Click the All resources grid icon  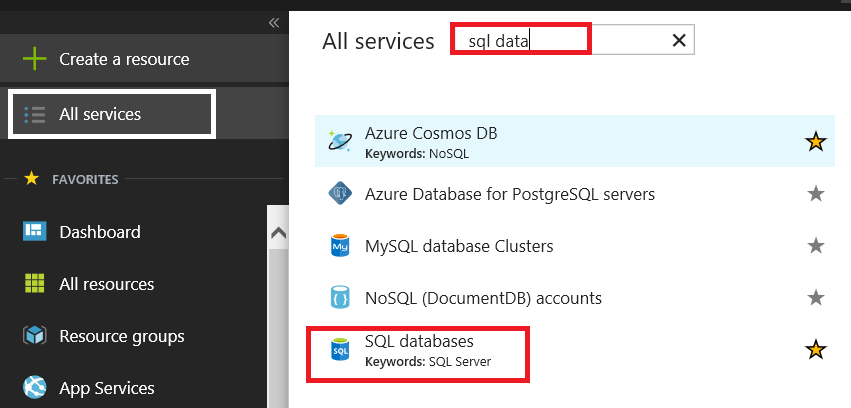pyautogui.click(x=35, y=284)
